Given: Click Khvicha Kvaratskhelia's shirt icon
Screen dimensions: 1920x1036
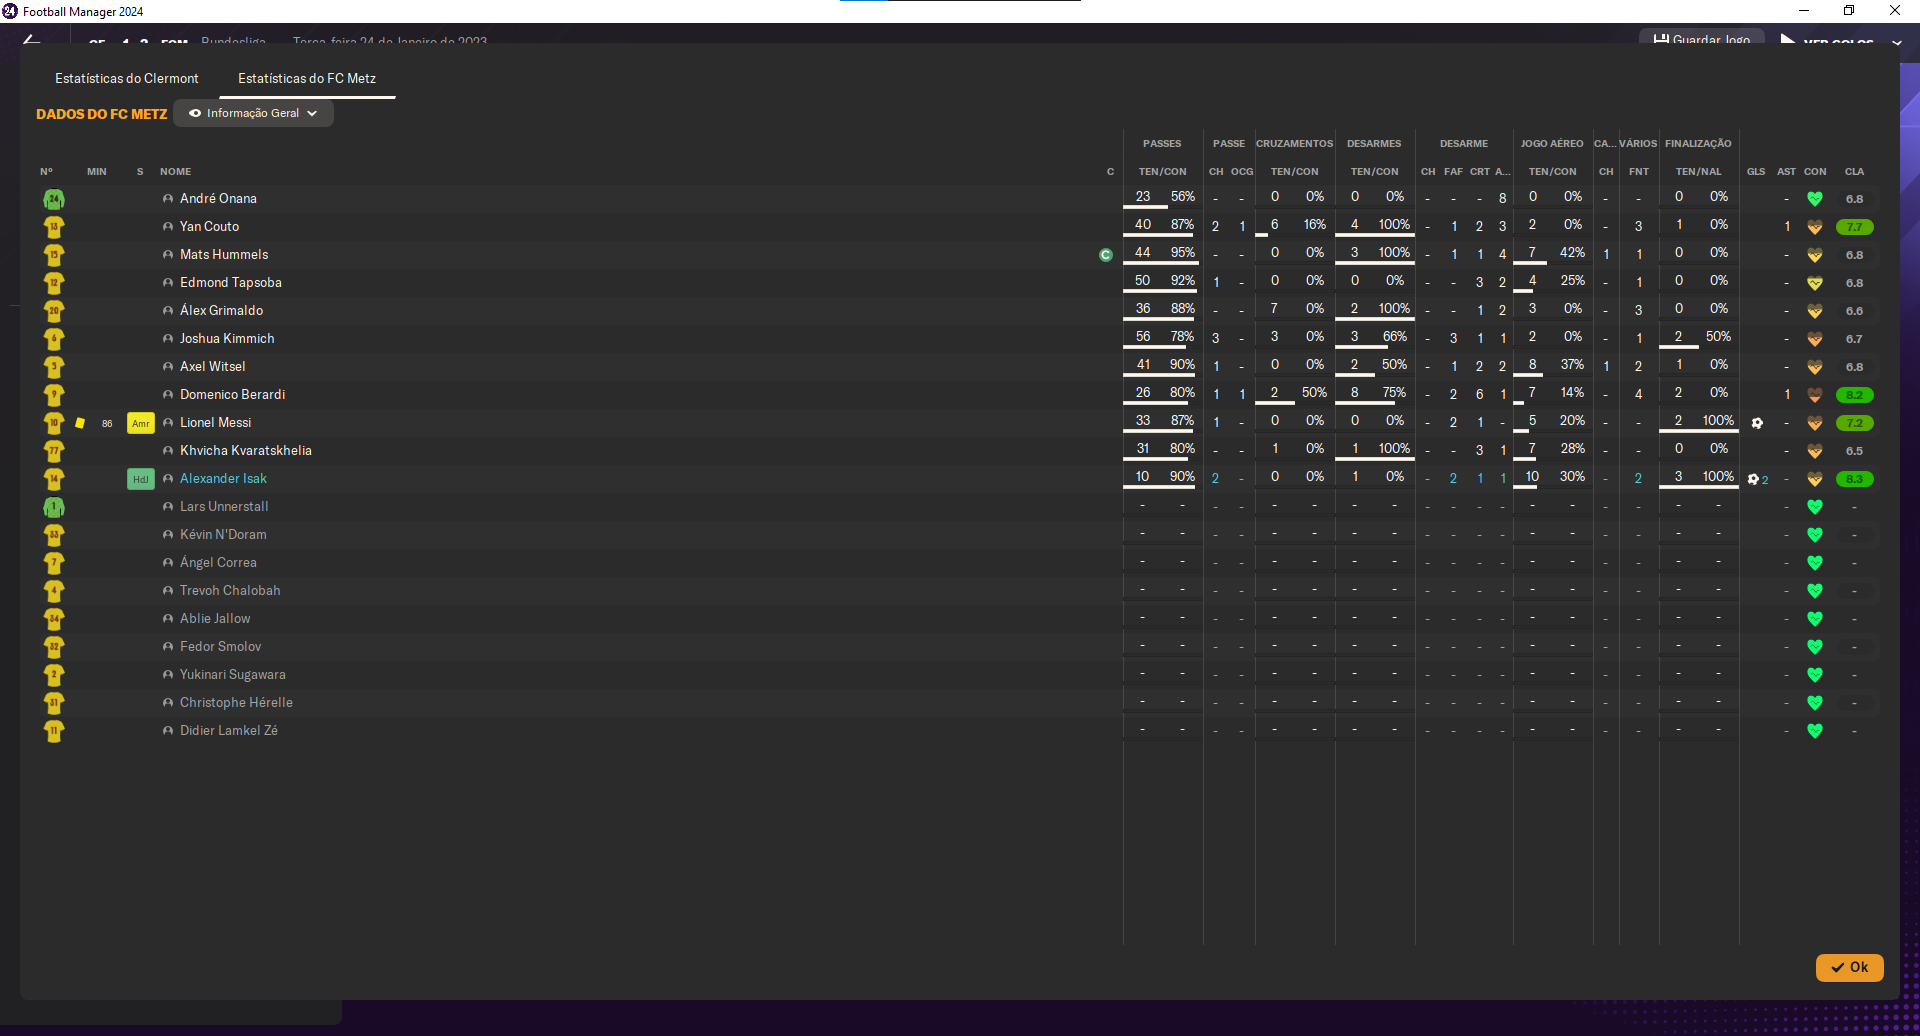Looking at the screenshot, I should click(54, 451).
